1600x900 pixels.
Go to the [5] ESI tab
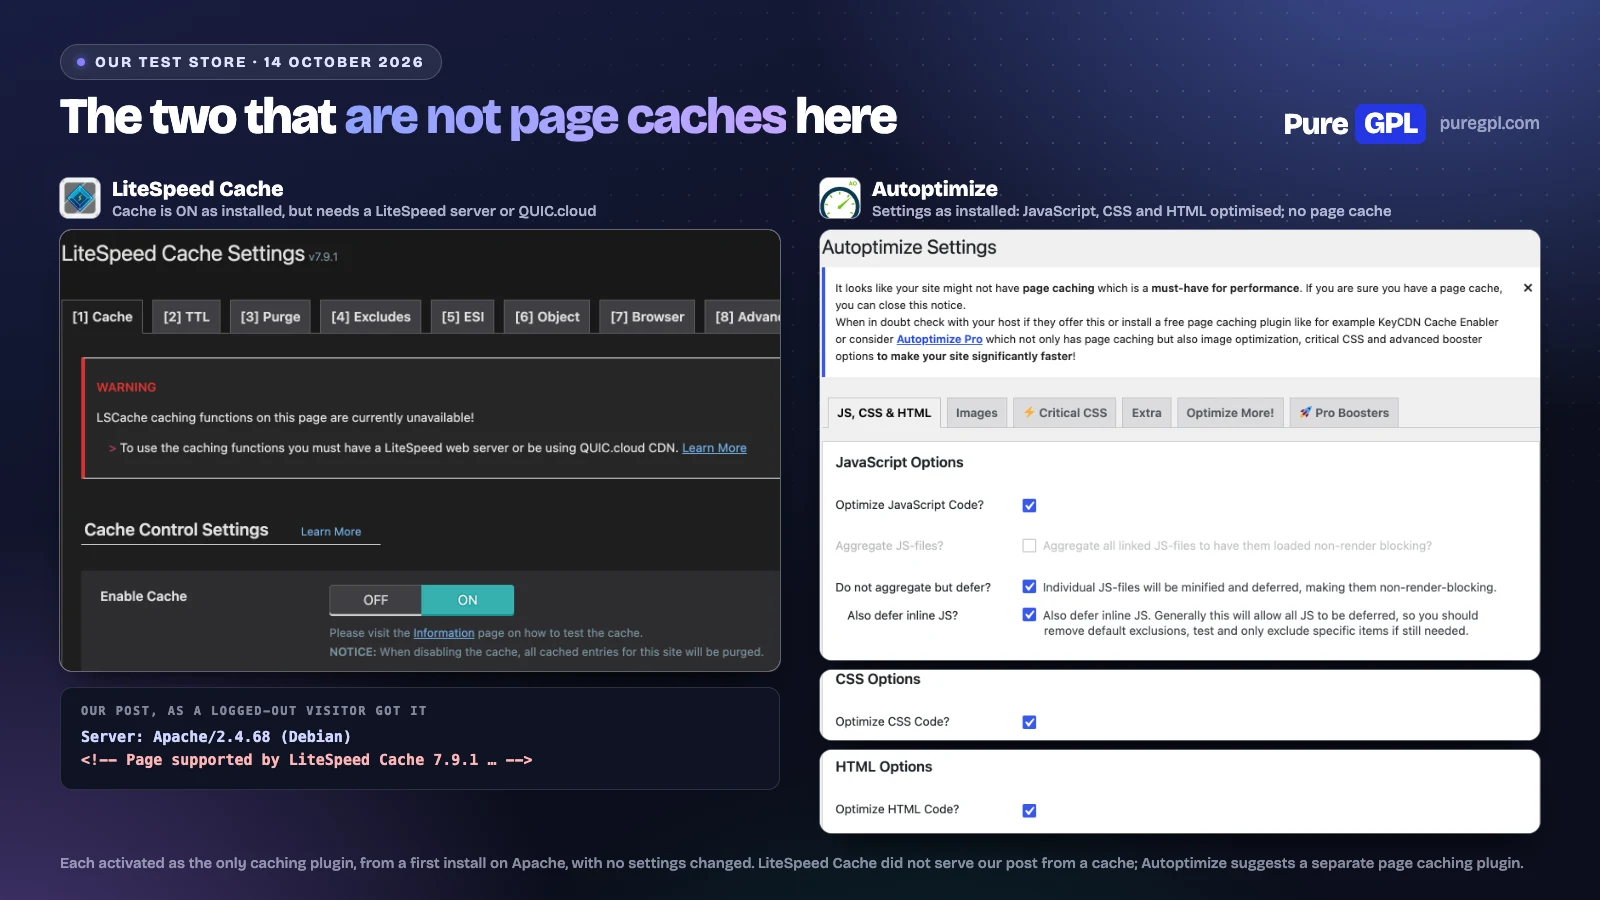[x=463, y=317]
